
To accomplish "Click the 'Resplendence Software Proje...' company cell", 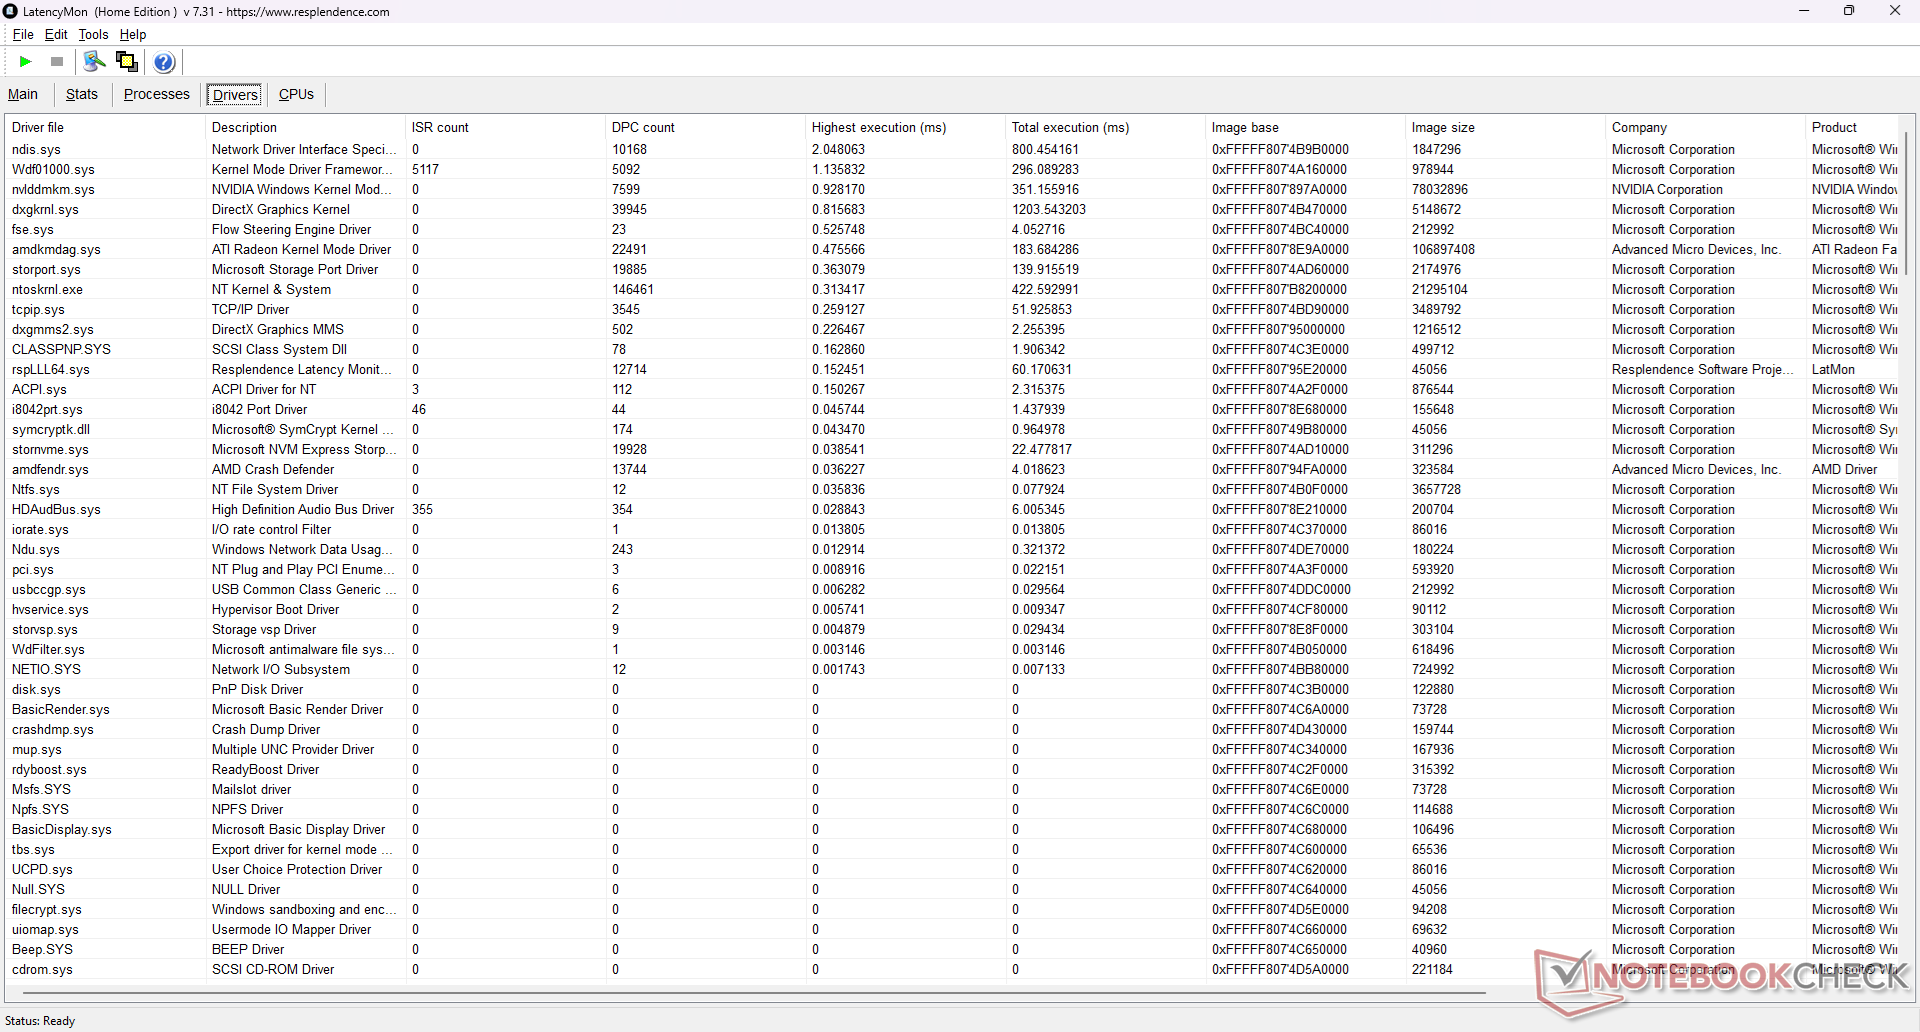I will (x=1703, y=369).
